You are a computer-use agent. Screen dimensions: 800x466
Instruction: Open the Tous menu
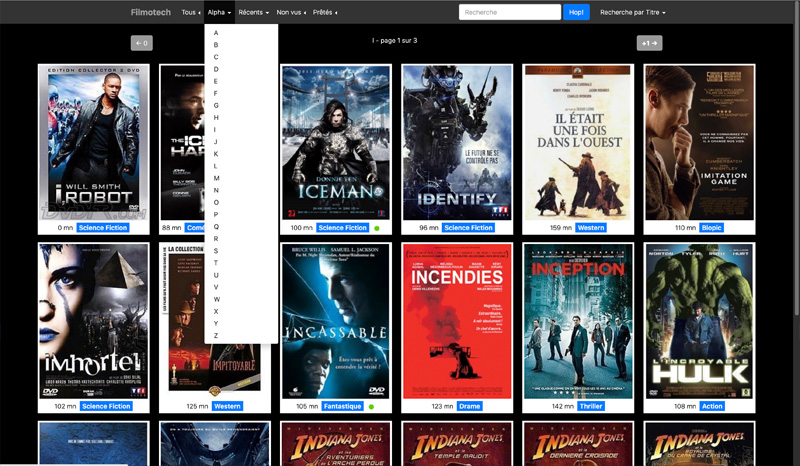[191, 12]
